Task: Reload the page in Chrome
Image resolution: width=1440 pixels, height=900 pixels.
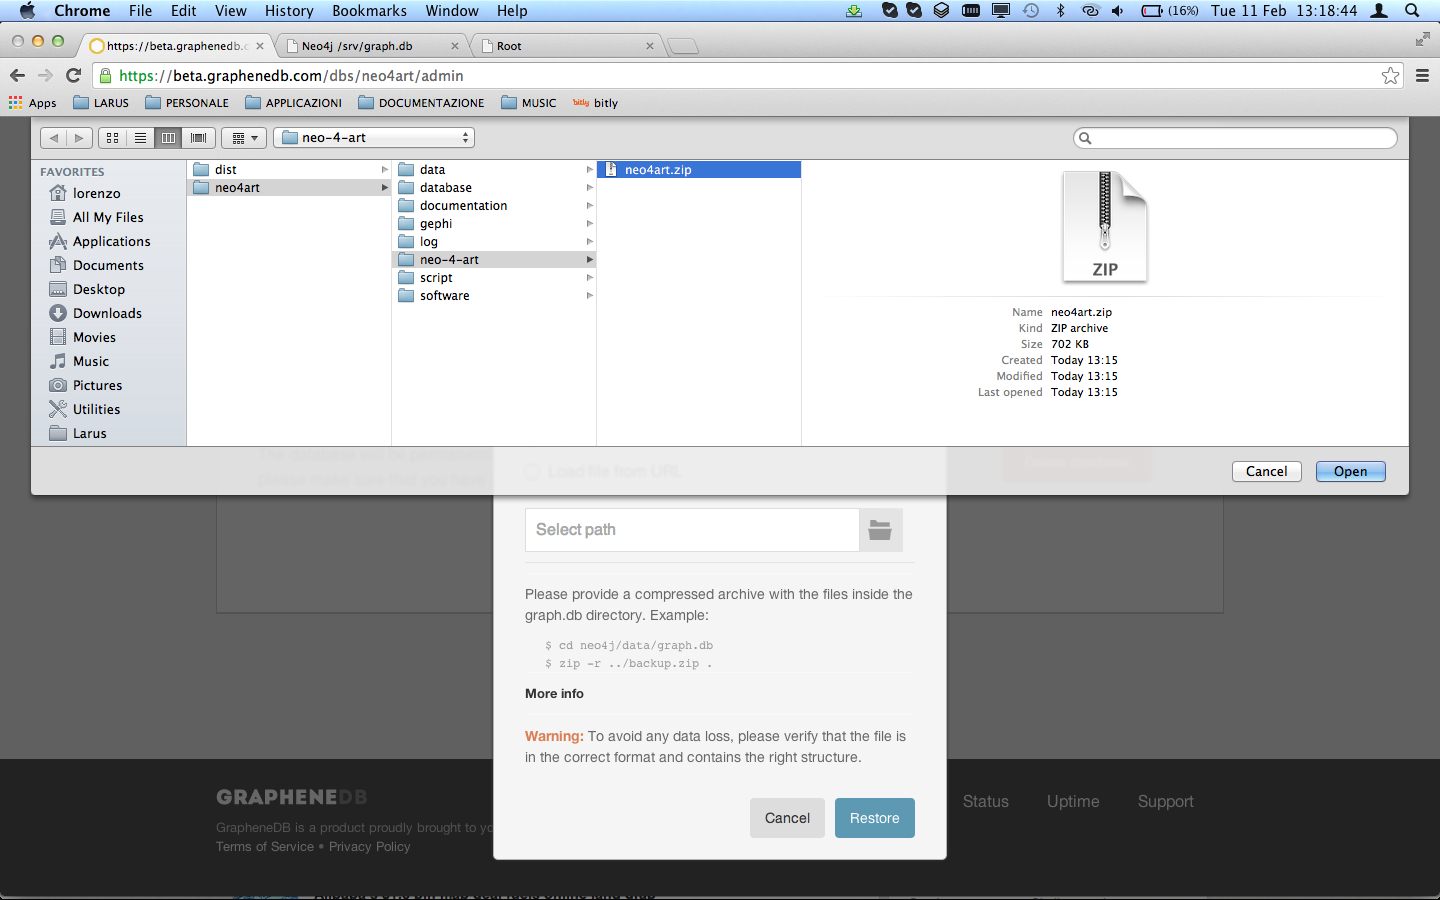Action: [73, 75]
